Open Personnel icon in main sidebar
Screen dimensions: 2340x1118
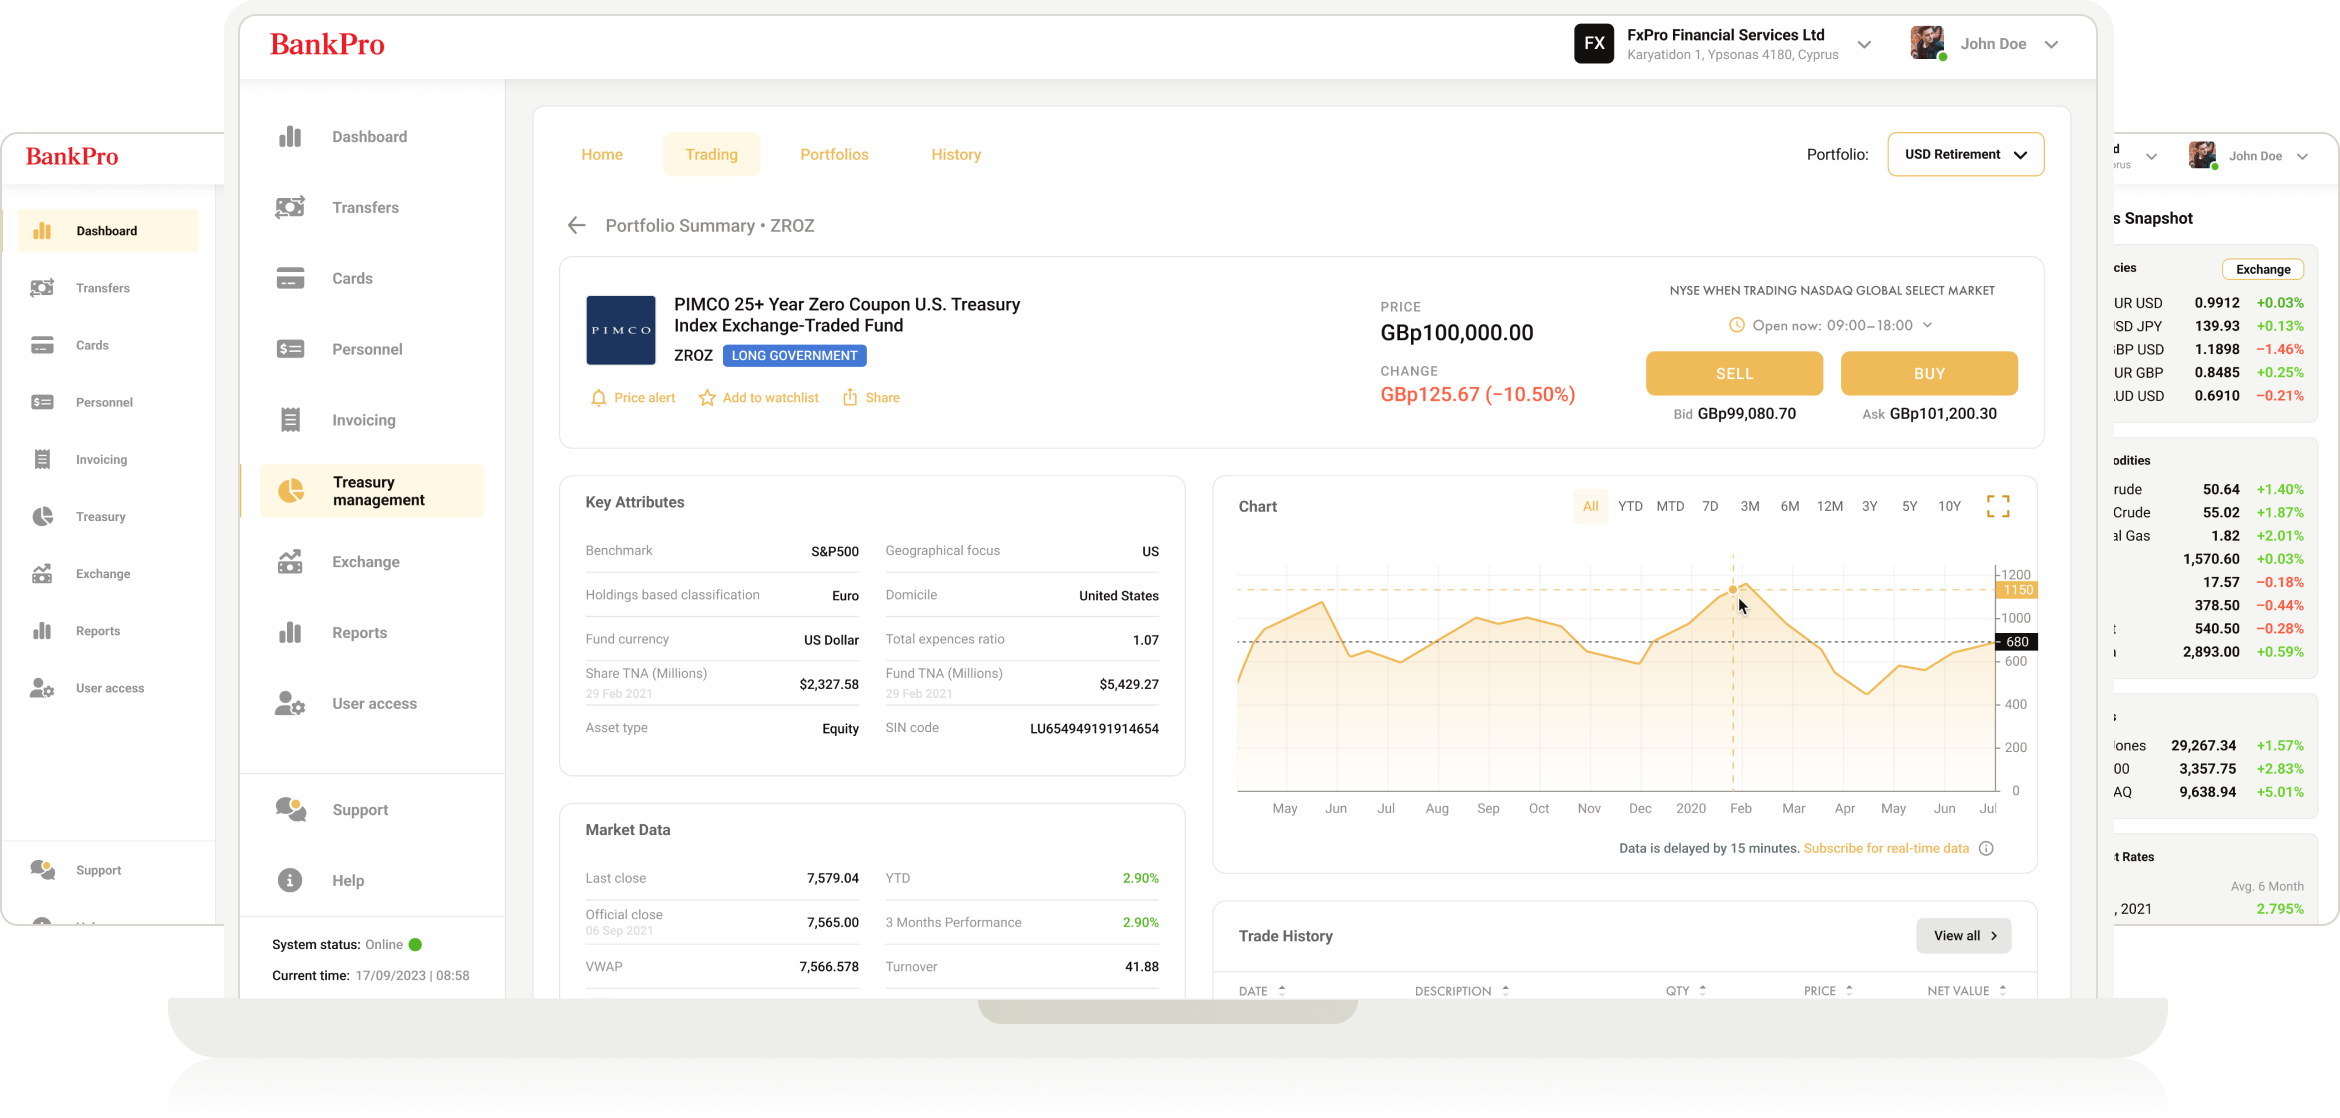(290, 349)
